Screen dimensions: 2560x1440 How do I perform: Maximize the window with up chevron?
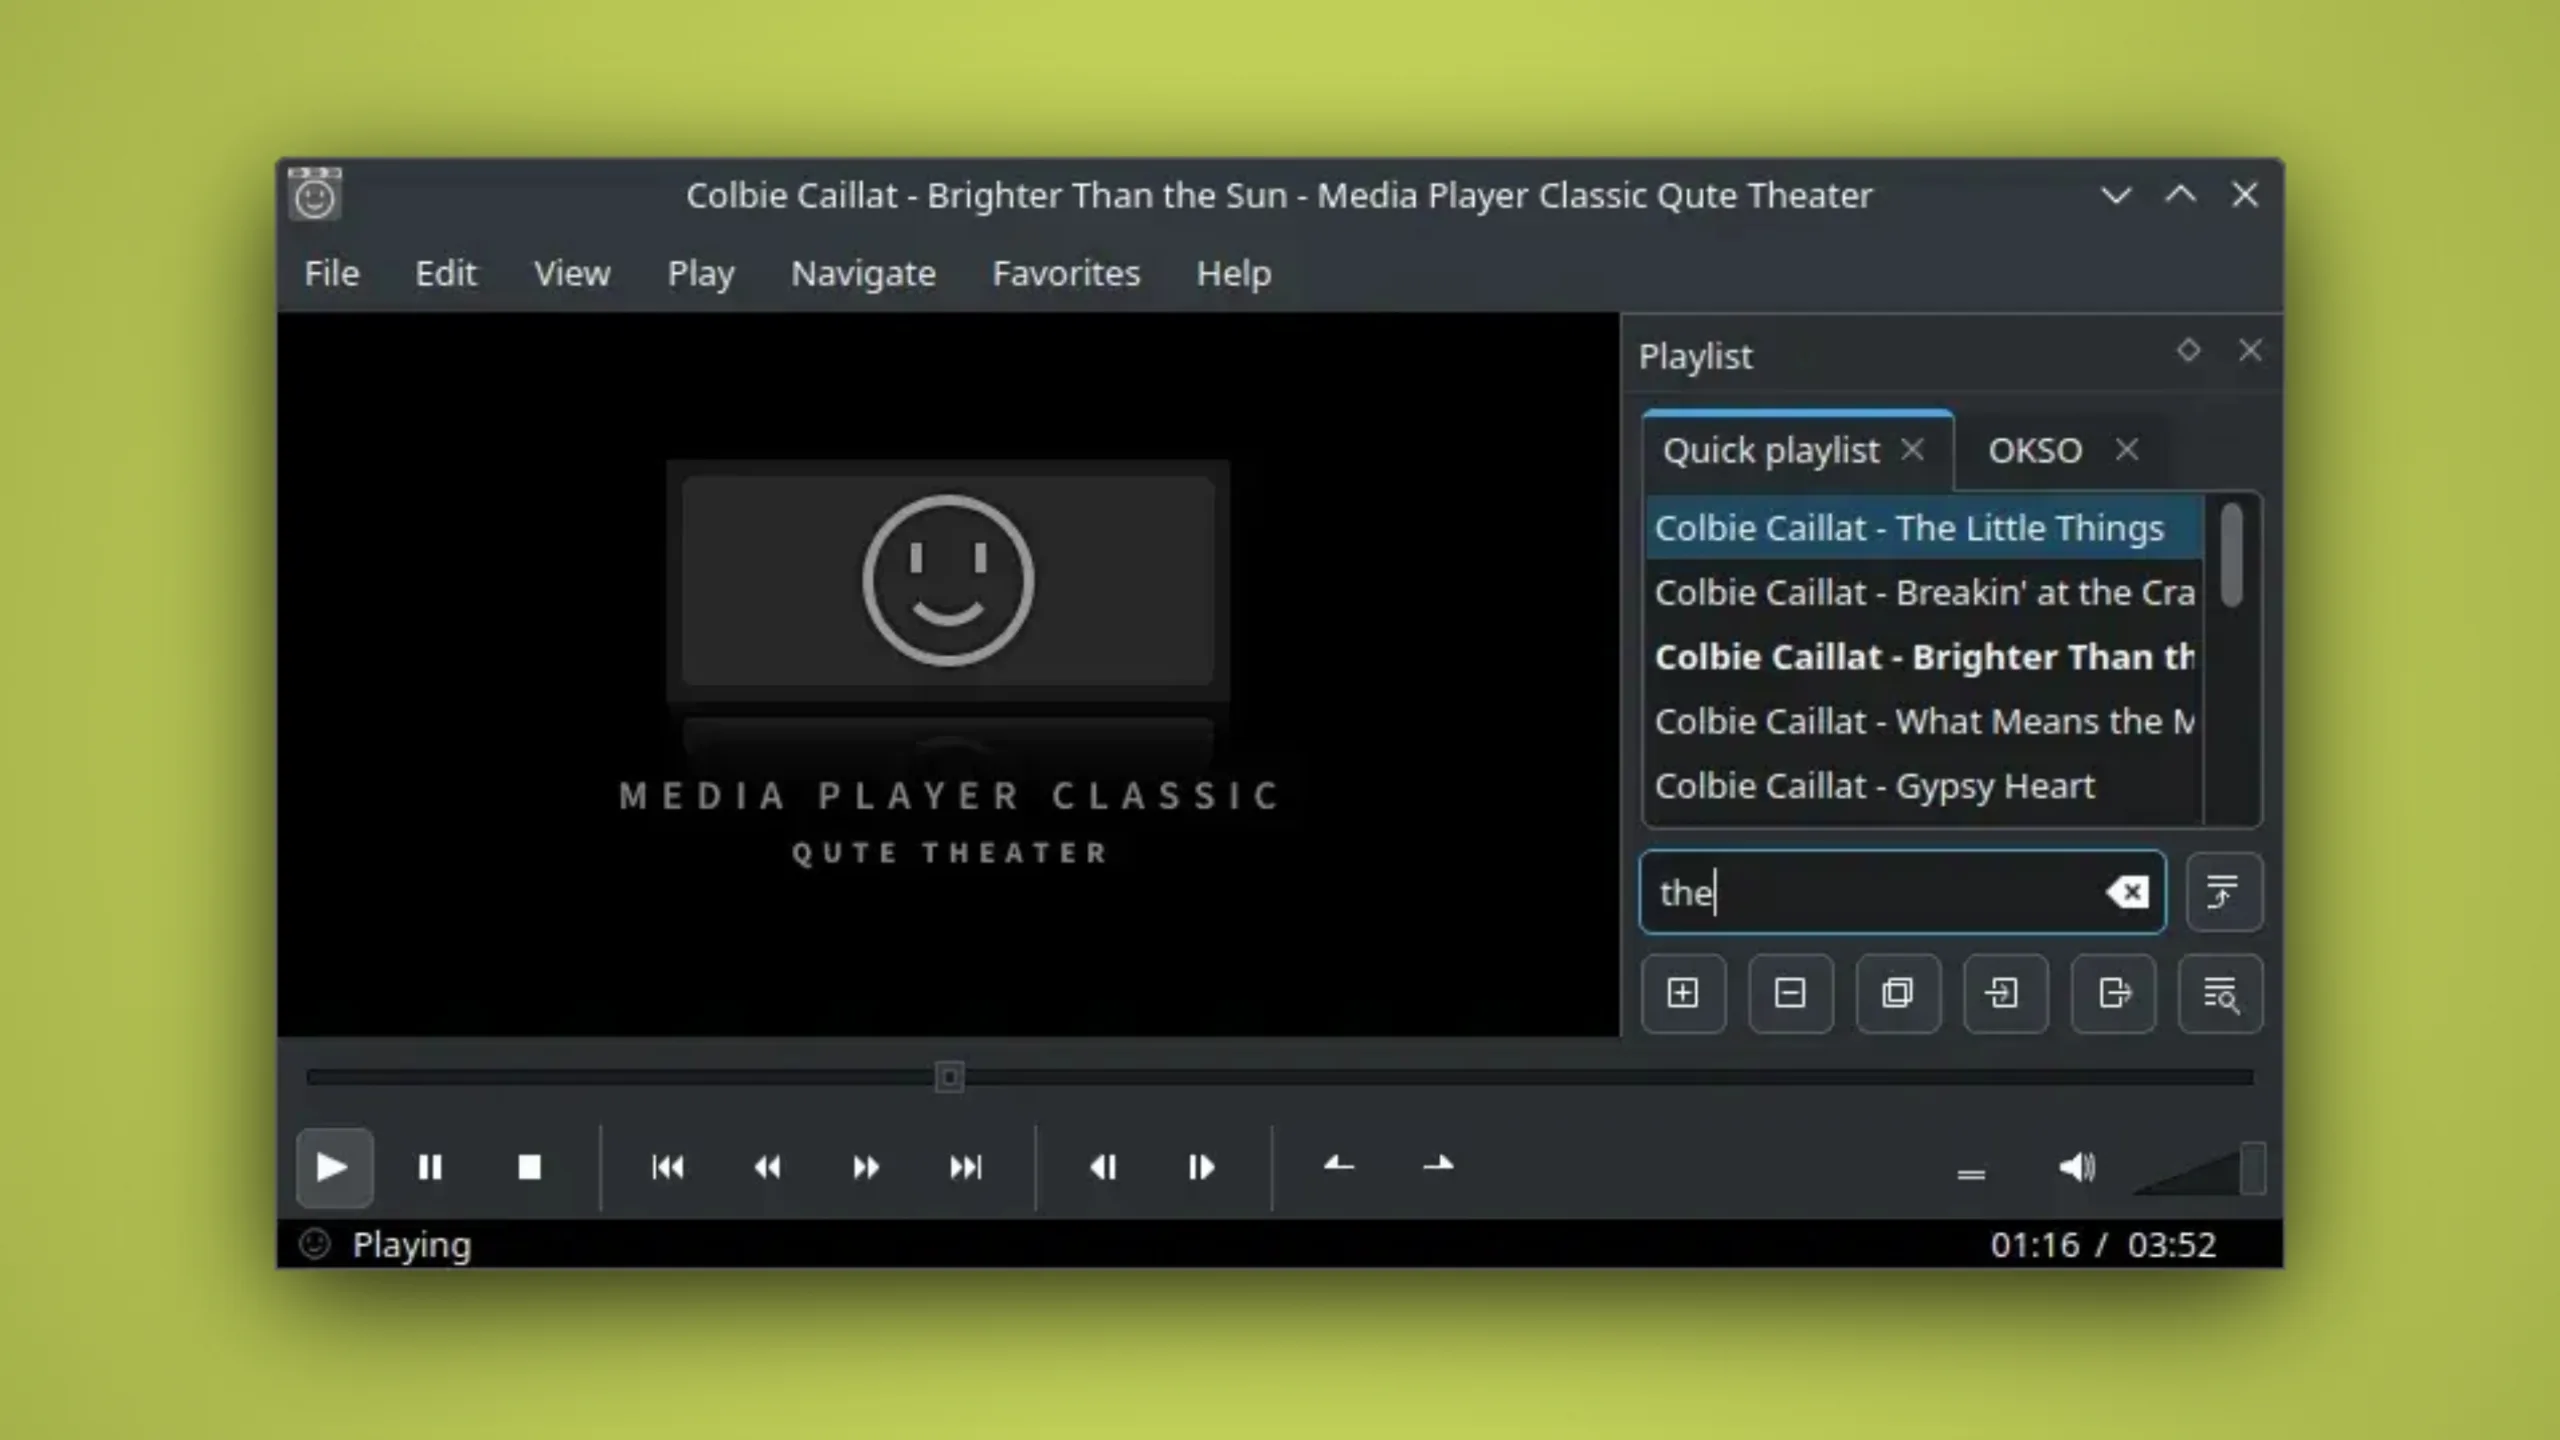click(2181, 195)
